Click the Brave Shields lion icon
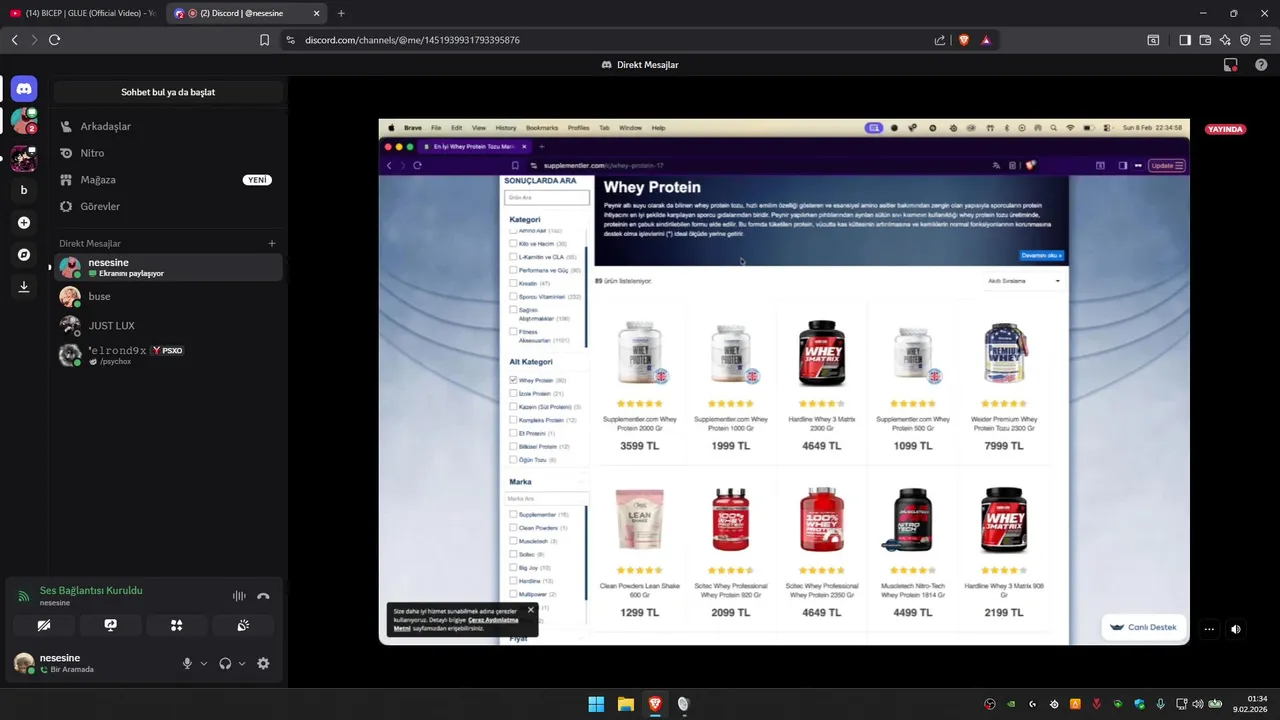Image resolution: width=1280 pixels, height=720 pixels. (964, 40)
